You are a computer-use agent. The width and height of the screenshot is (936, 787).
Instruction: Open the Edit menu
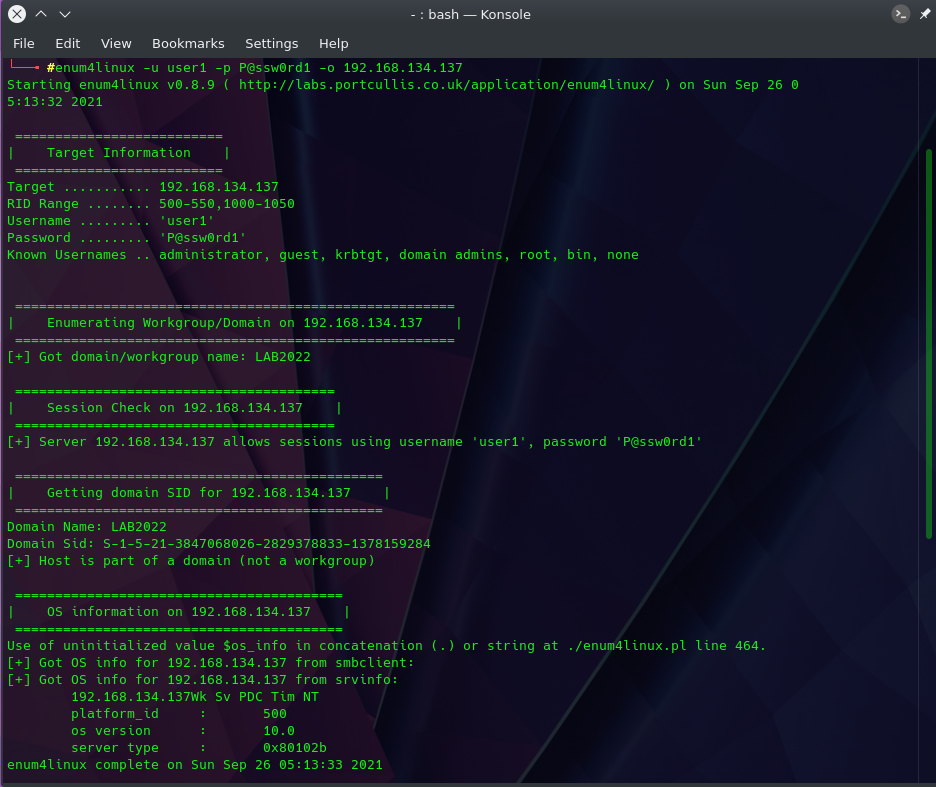click(x=67, y=44)
